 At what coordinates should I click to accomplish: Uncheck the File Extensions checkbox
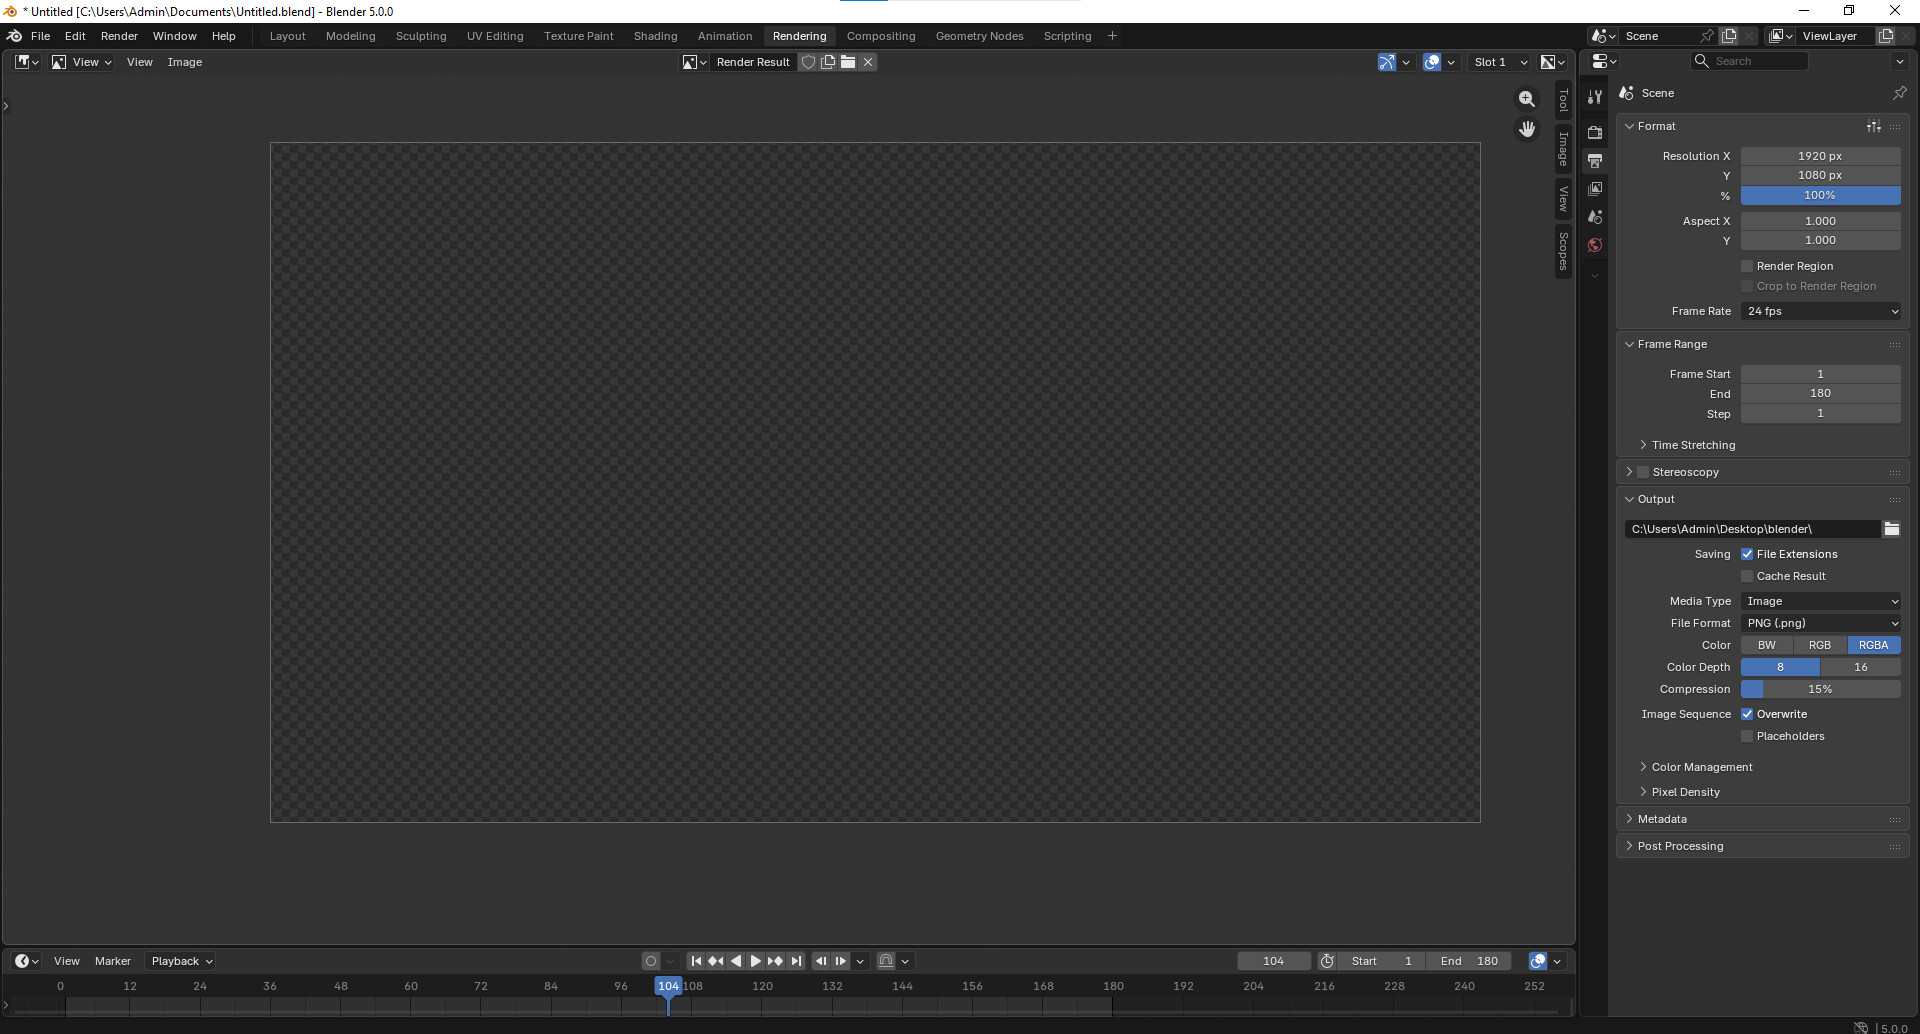1747,554
